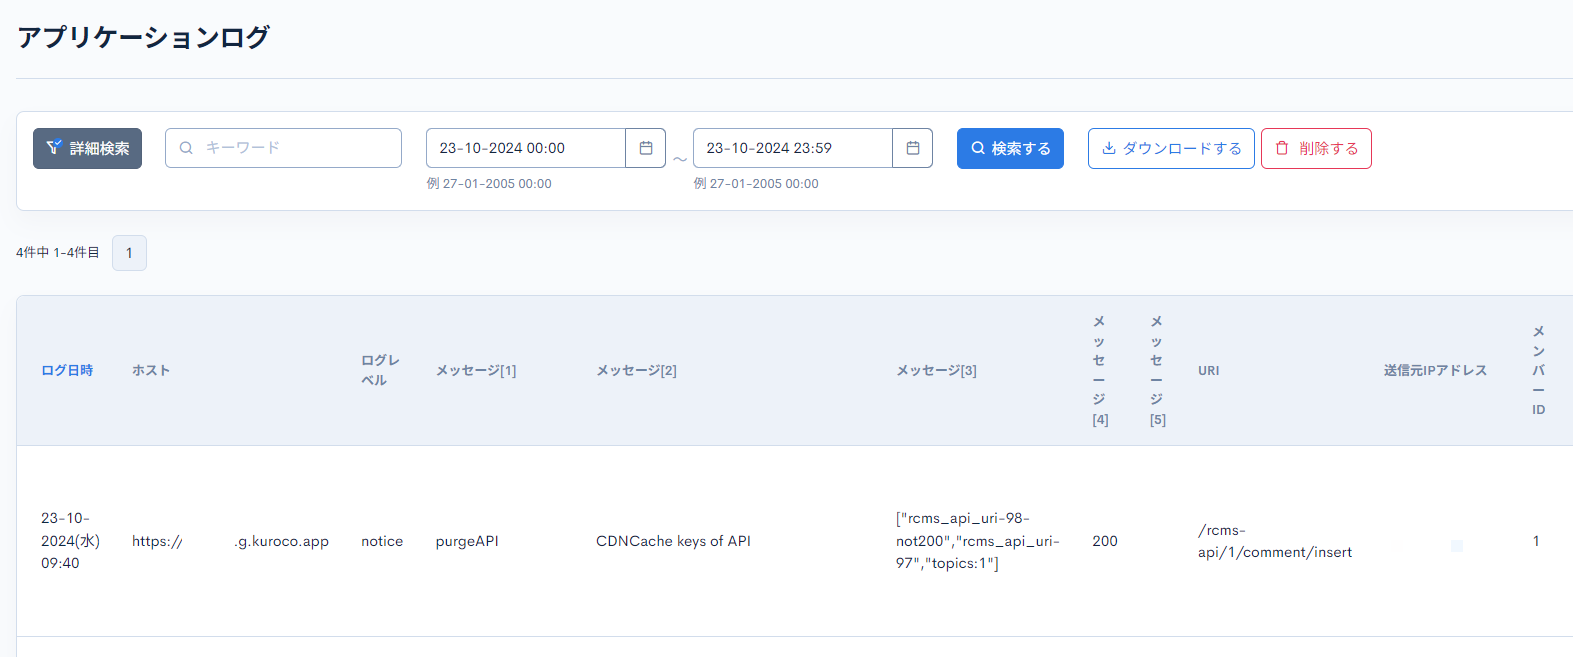Download logs with ダウンロードする button
The image size is (1573, 657).
(1171, 148)
